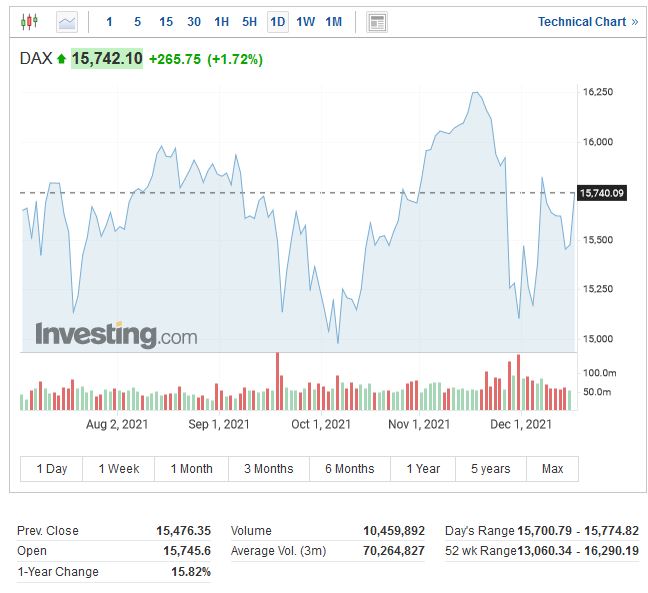Screen dimensions: 648x593
Task: Open the Technical Chart link
Action: pyautogui.click(x=582, y=21)
